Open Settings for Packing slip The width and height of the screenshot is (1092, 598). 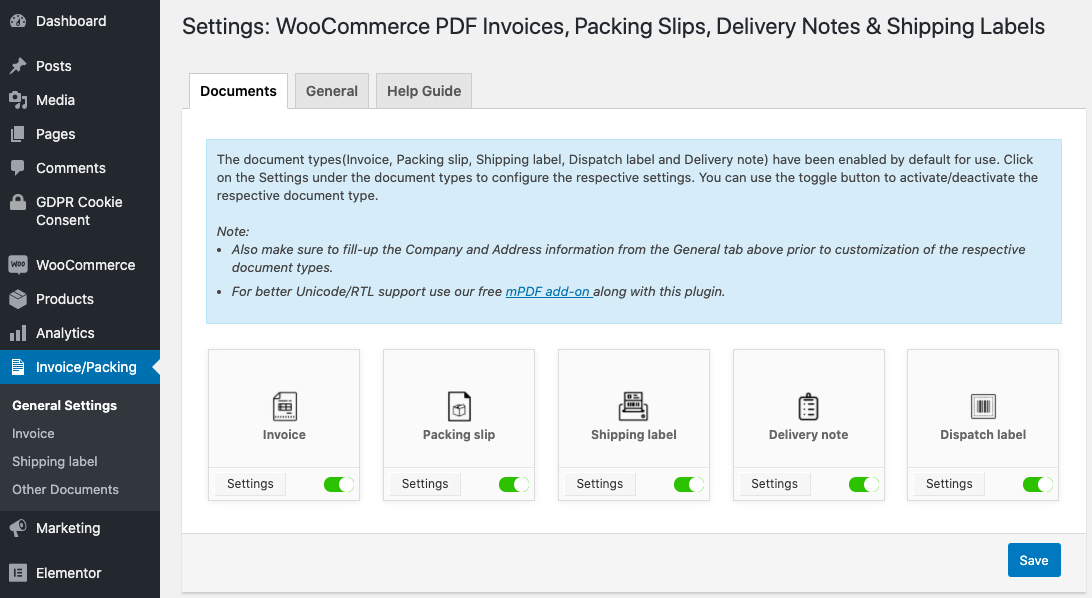(425, 484)
